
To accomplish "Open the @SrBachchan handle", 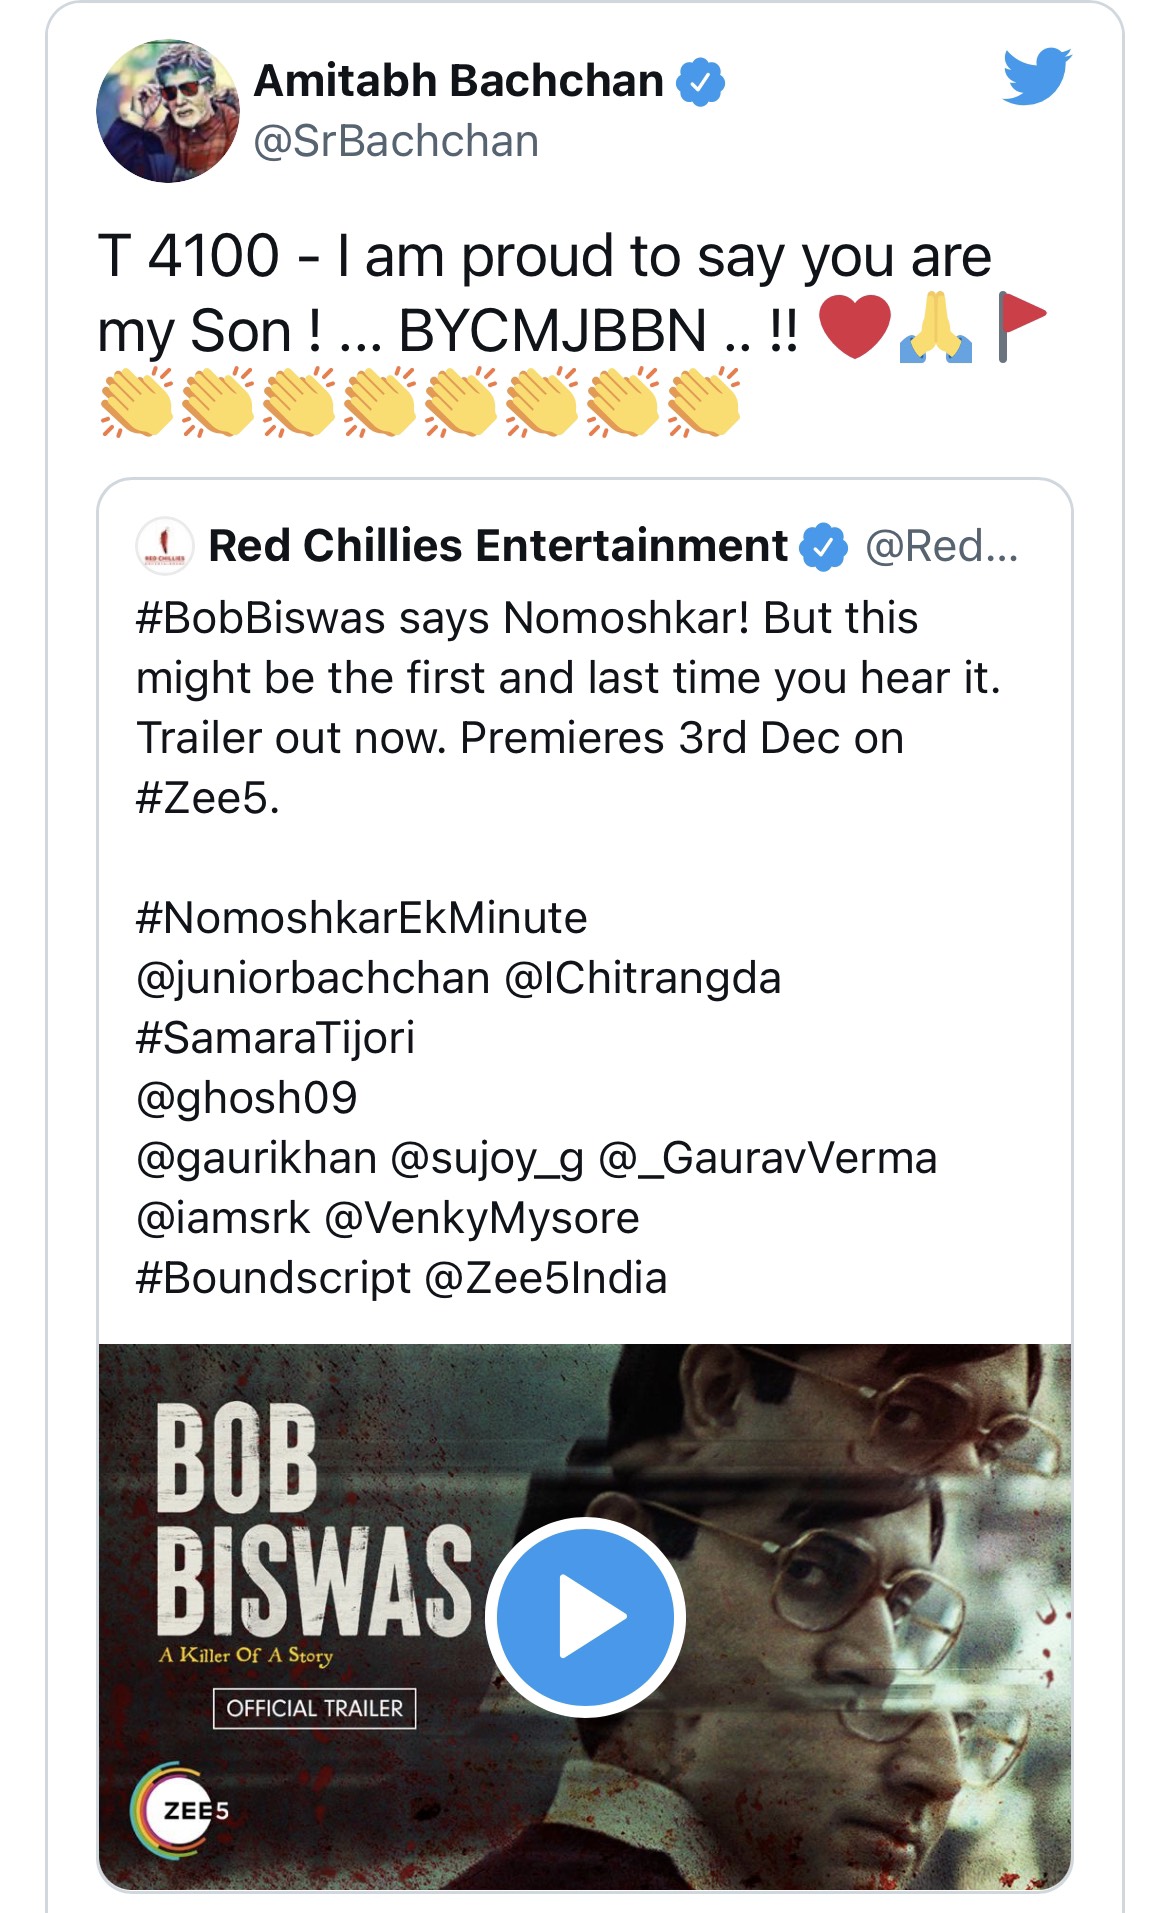I will [x=396, y=141].
